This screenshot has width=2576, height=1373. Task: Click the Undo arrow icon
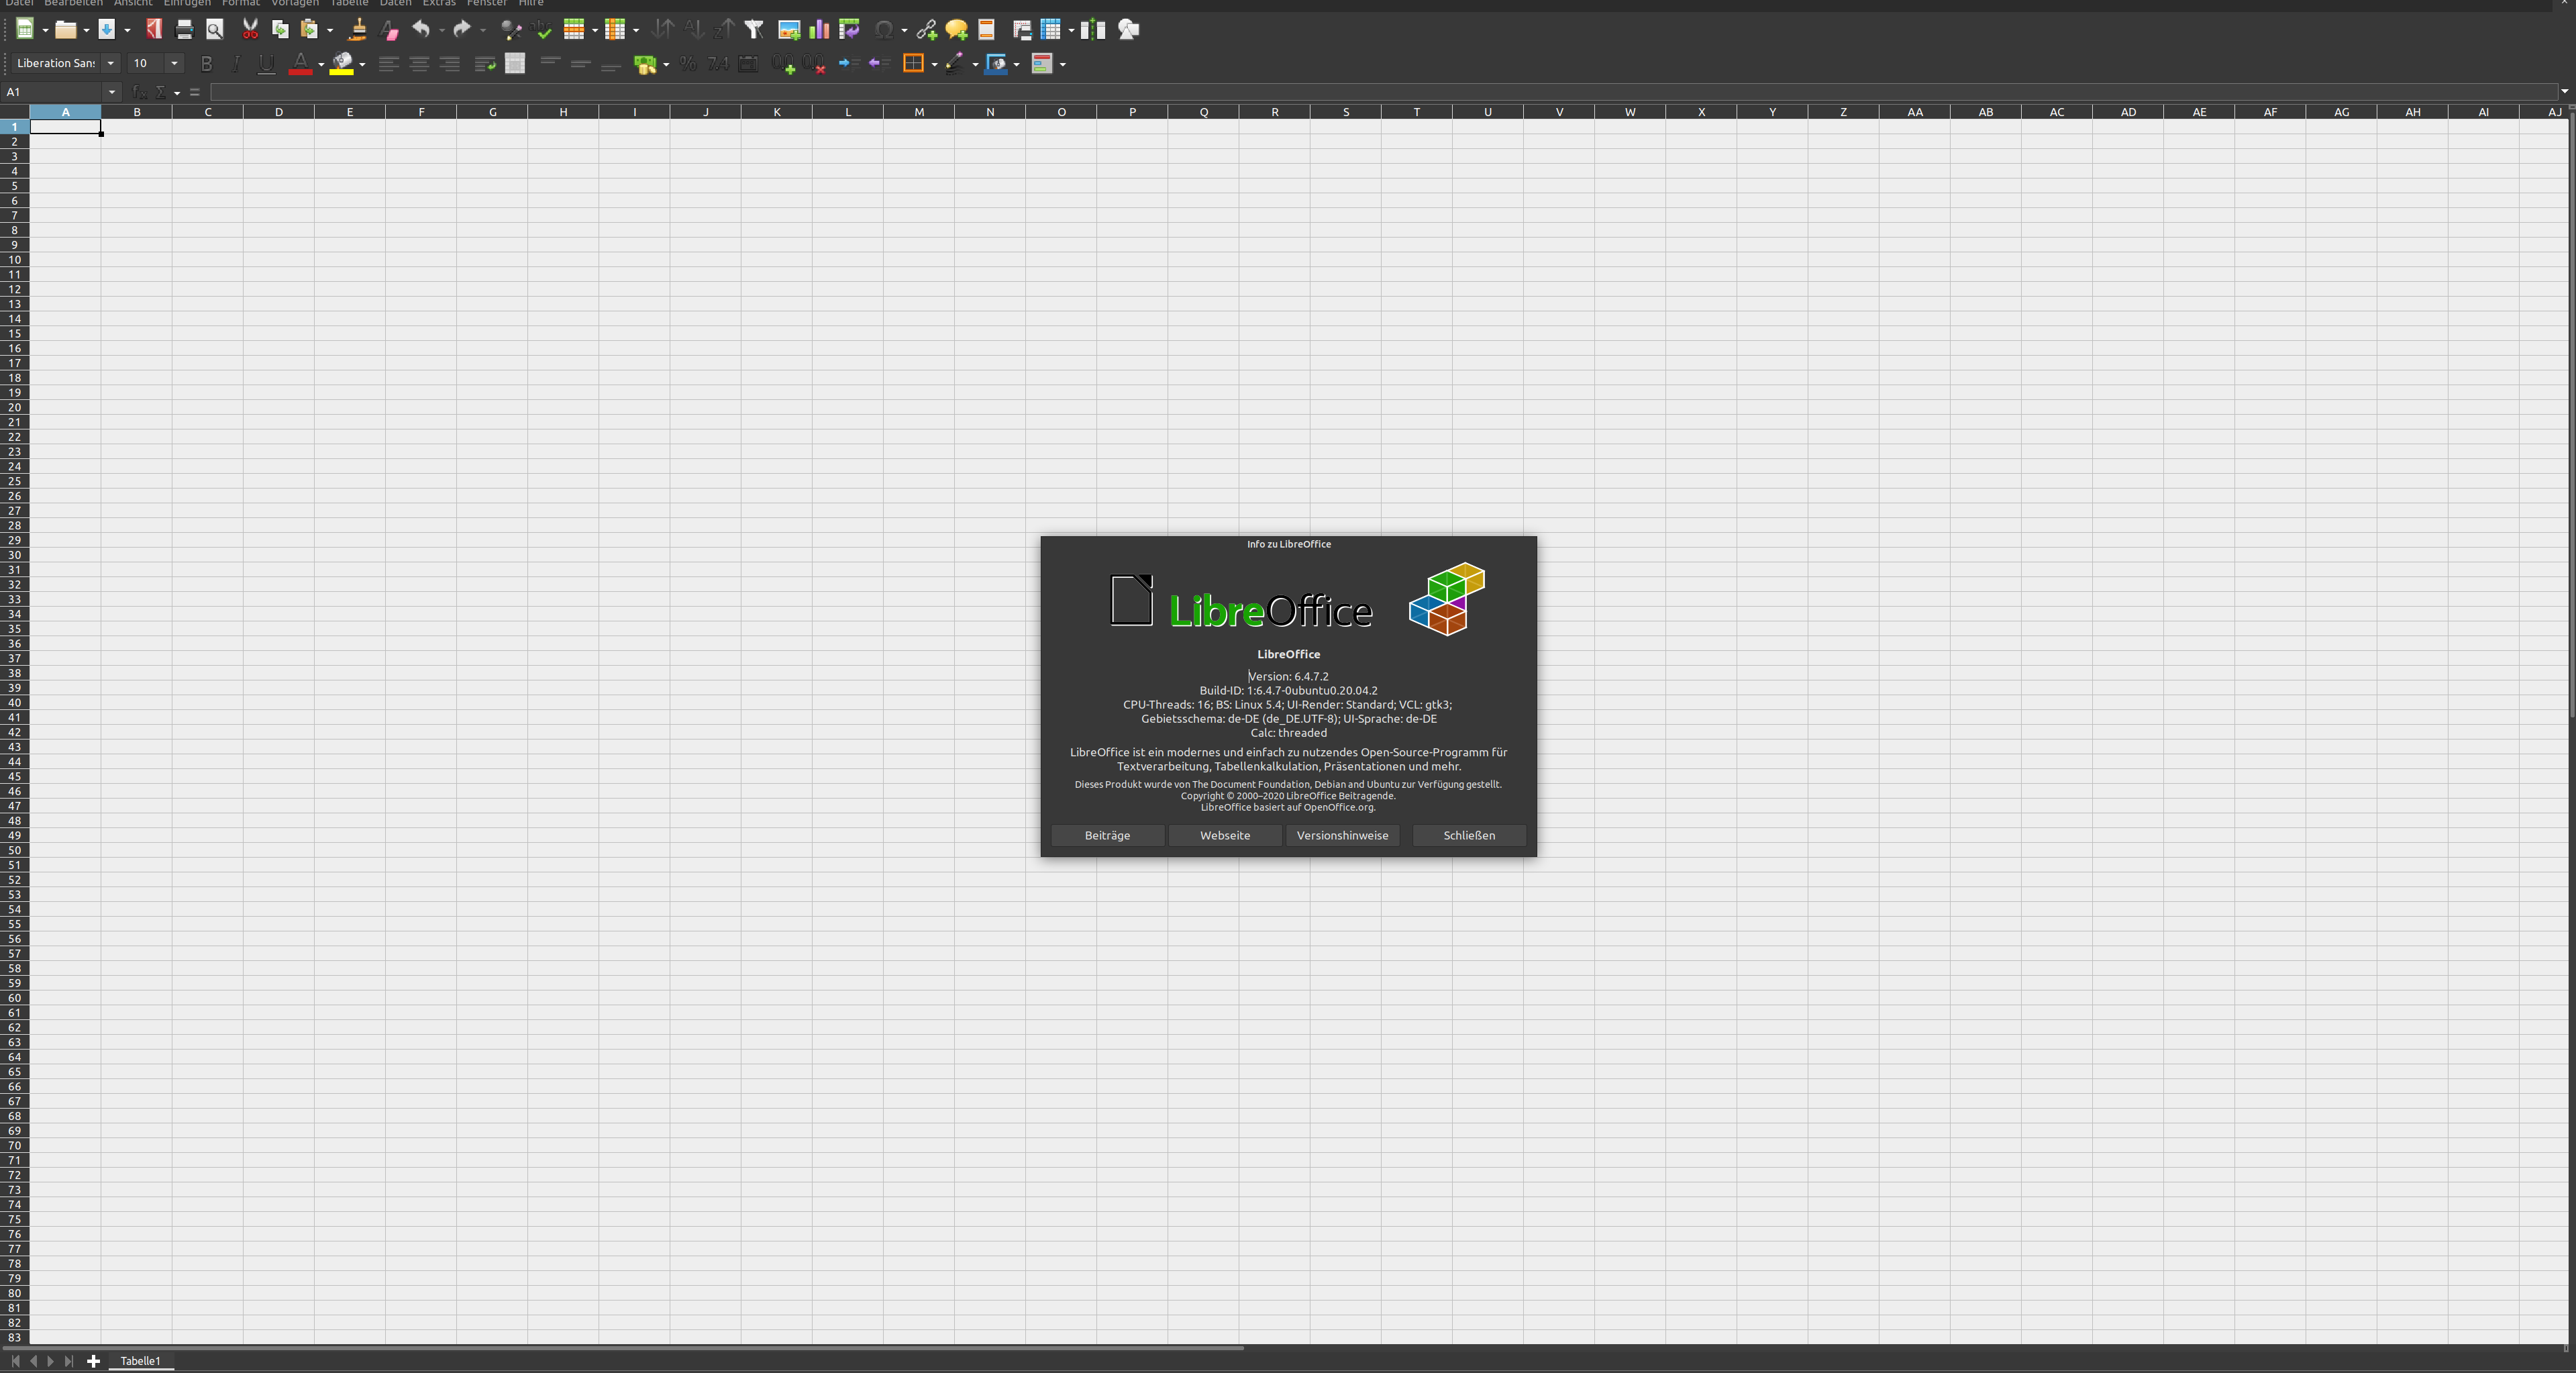[421, 29]
